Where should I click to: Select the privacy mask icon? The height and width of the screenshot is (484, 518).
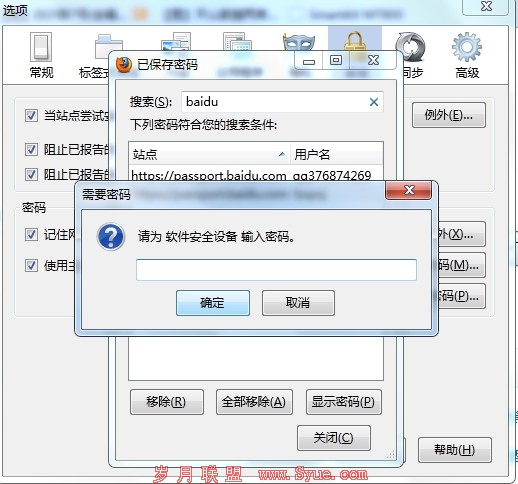coord(298,42)
